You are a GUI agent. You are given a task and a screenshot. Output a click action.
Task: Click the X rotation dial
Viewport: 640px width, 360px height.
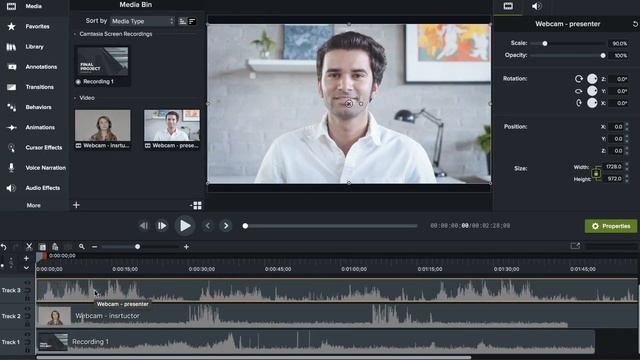click(x=592, y=103)
